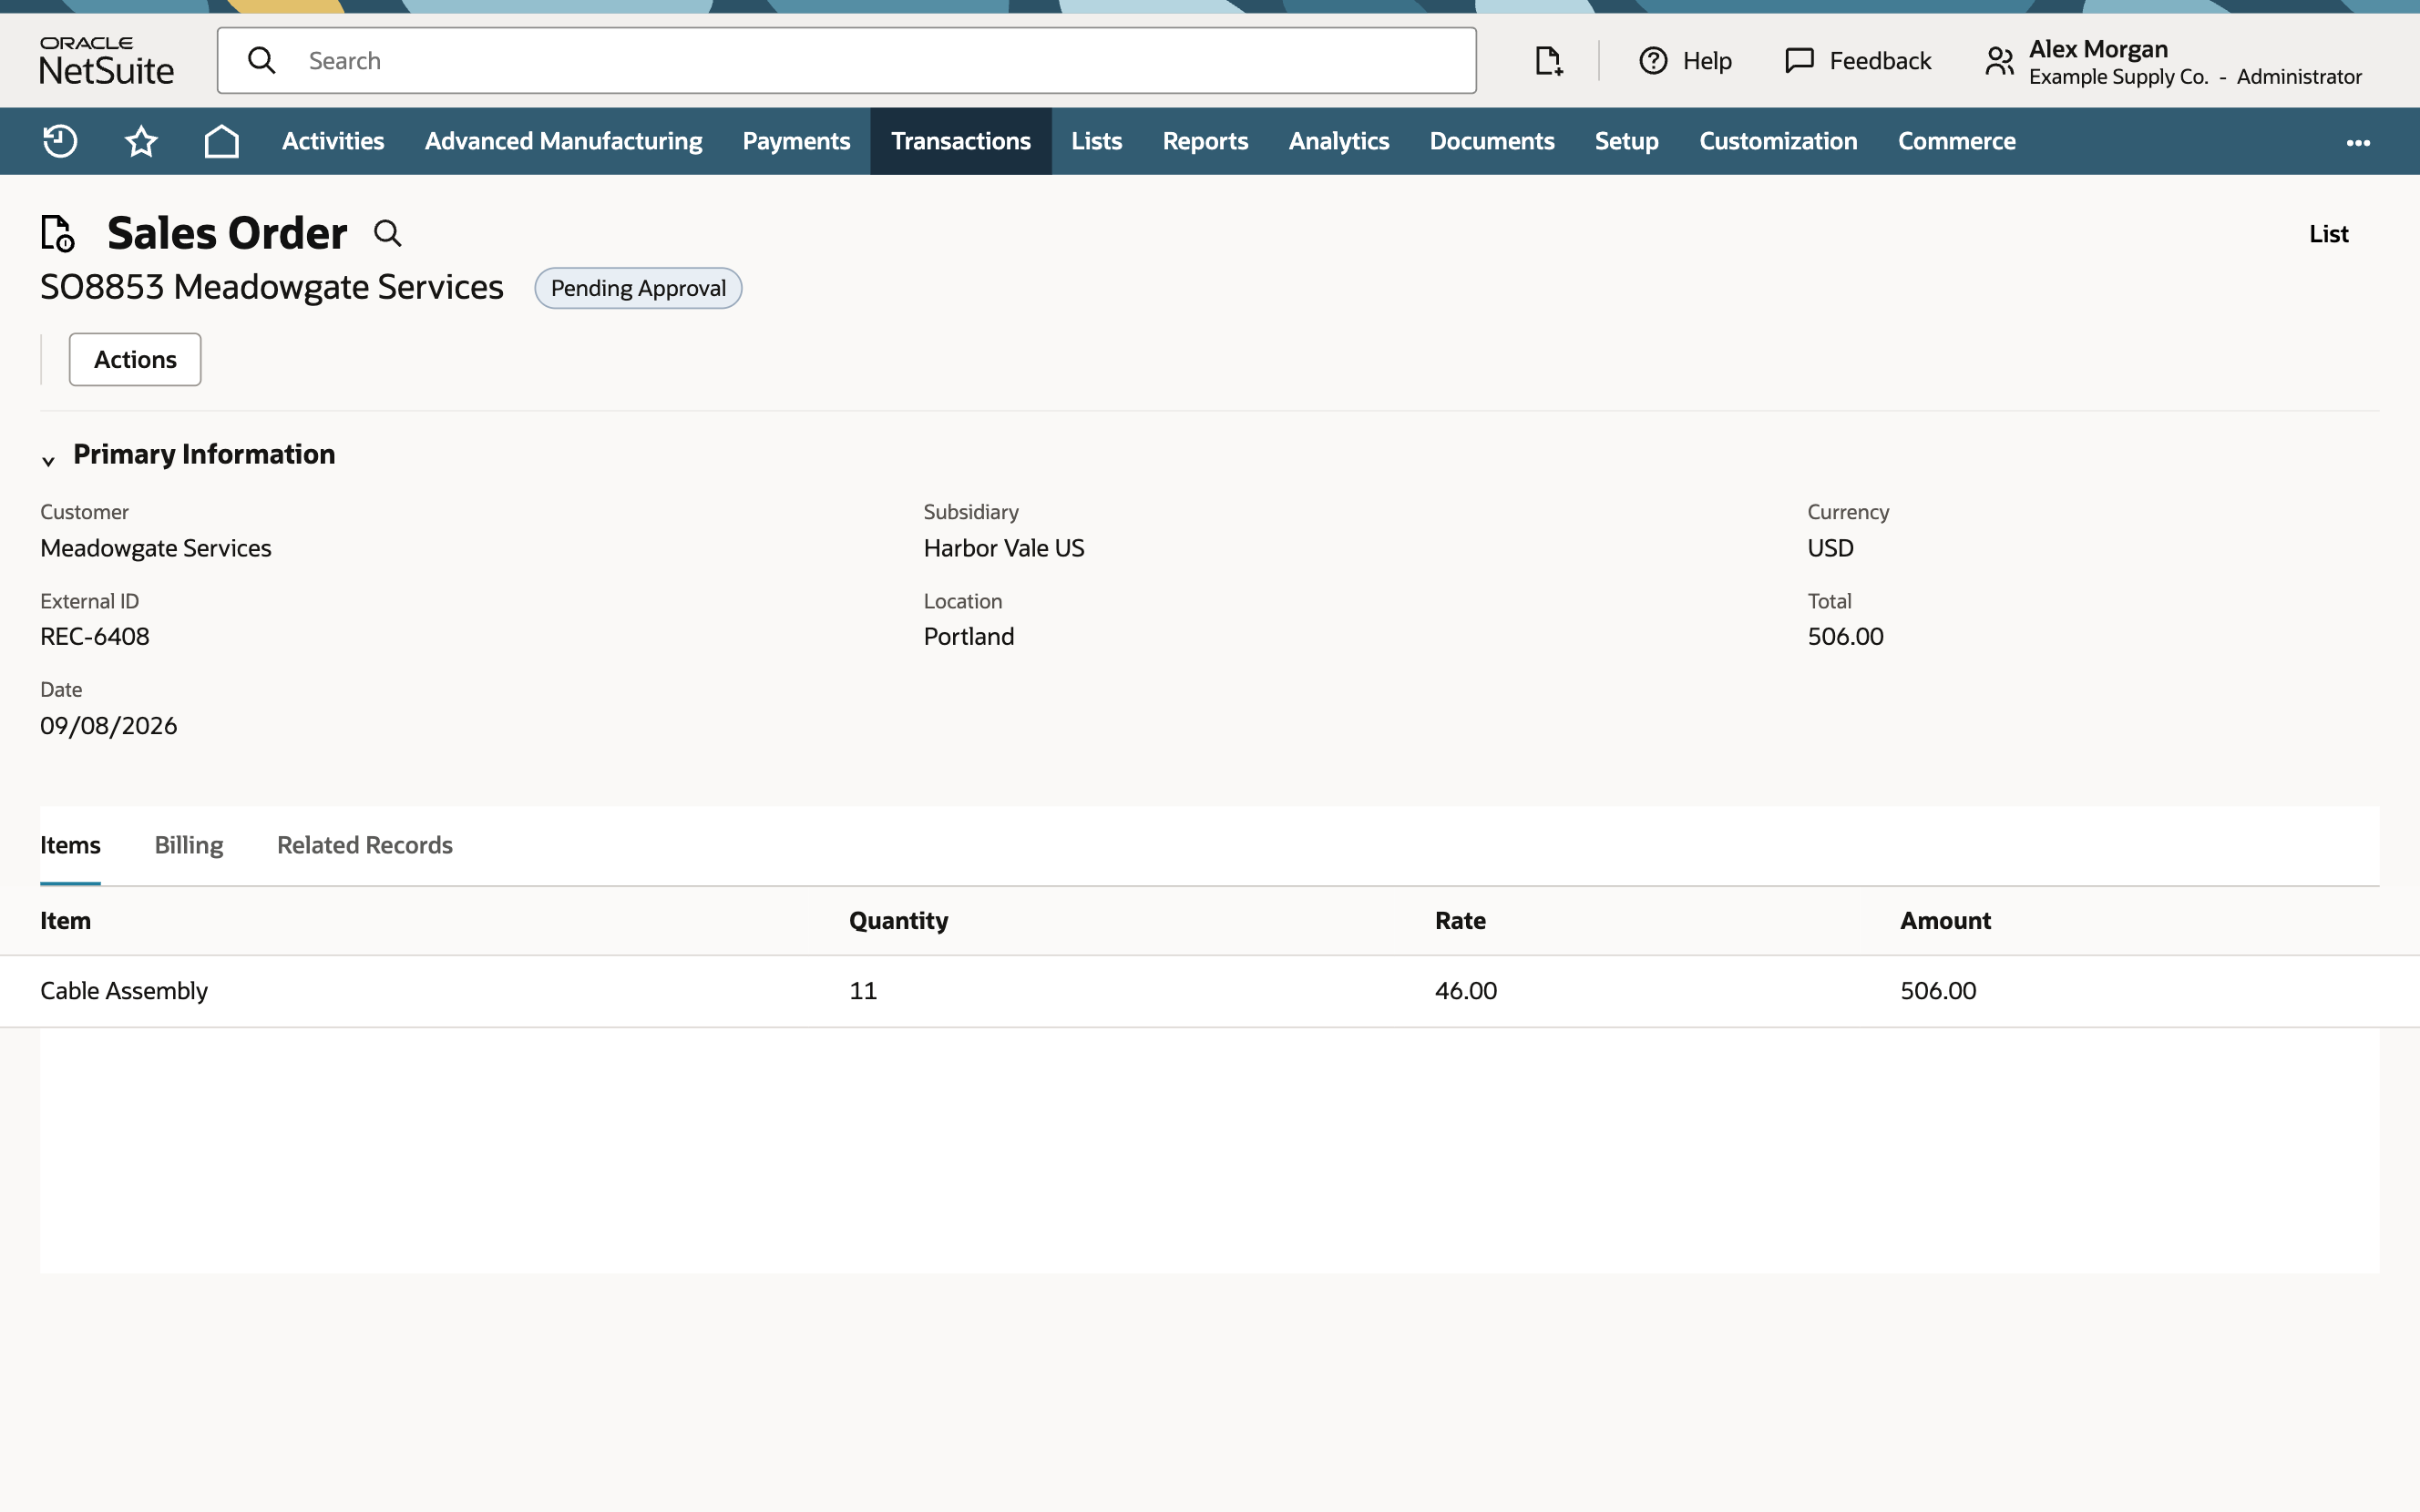
Task: Click the Cable Assembly item cell
Action: click(124, 991)
